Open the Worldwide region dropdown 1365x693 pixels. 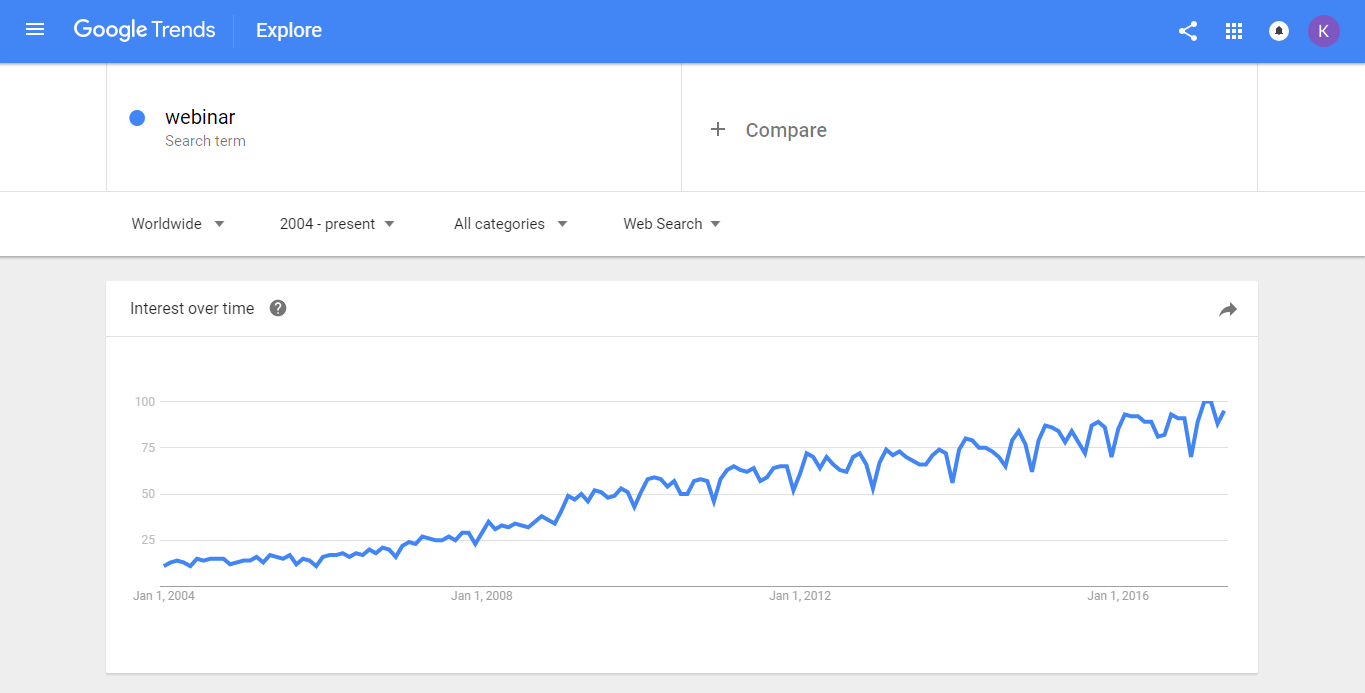[178, 224]
